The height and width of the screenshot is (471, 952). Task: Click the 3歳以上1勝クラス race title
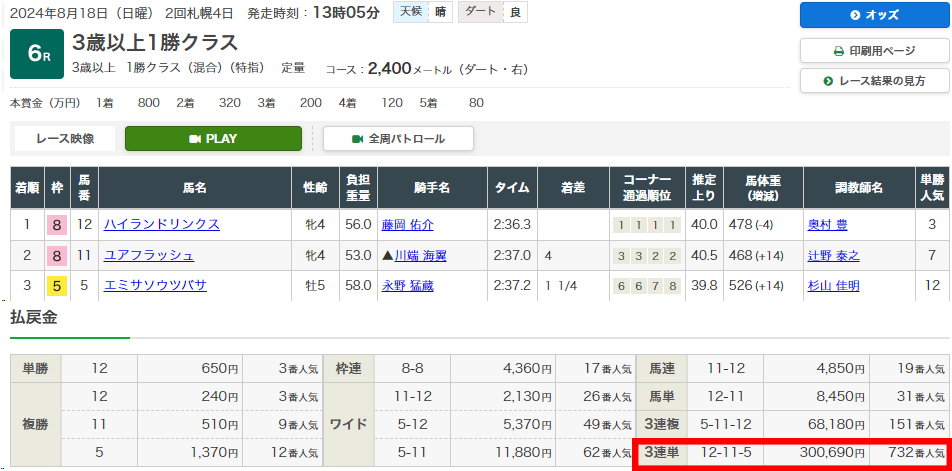pos(155,42)
